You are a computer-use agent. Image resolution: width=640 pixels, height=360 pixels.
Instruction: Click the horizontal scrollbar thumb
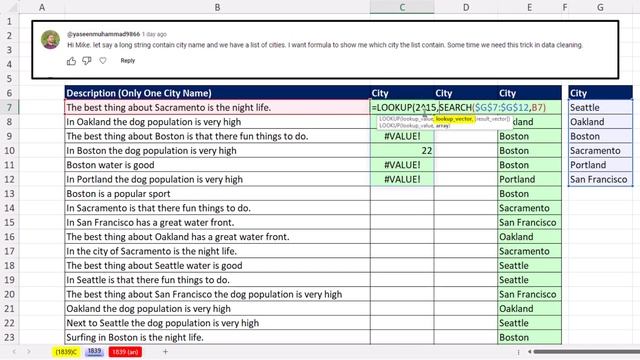(x=587, y=351)
